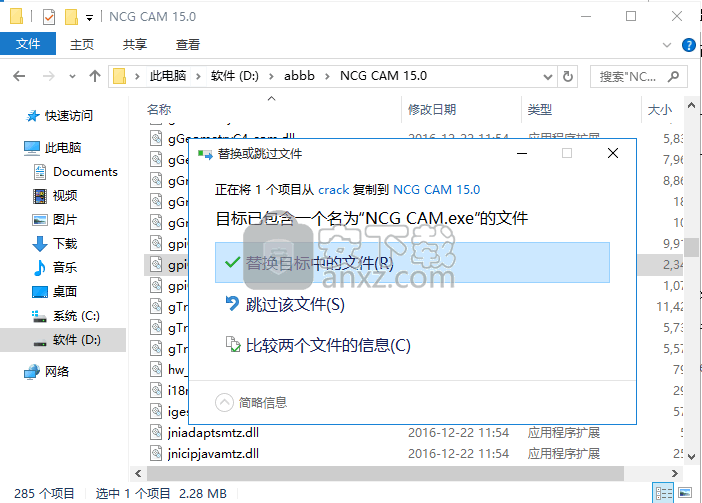
Task: Maximize the NCG CAM 15.0 Explorer window
Action: [x=631, y=17]
